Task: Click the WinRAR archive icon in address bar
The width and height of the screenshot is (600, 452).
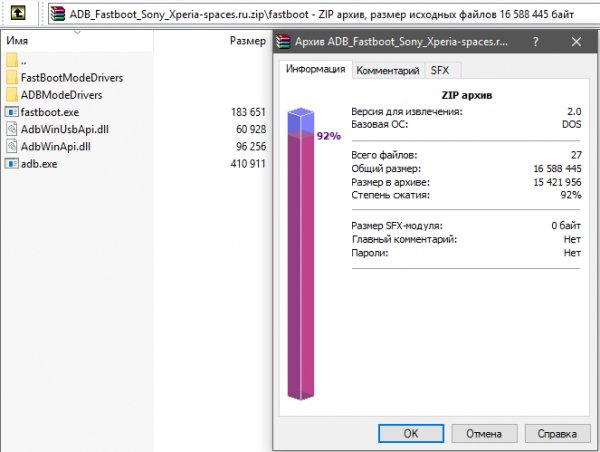Action: pos(58,13)
